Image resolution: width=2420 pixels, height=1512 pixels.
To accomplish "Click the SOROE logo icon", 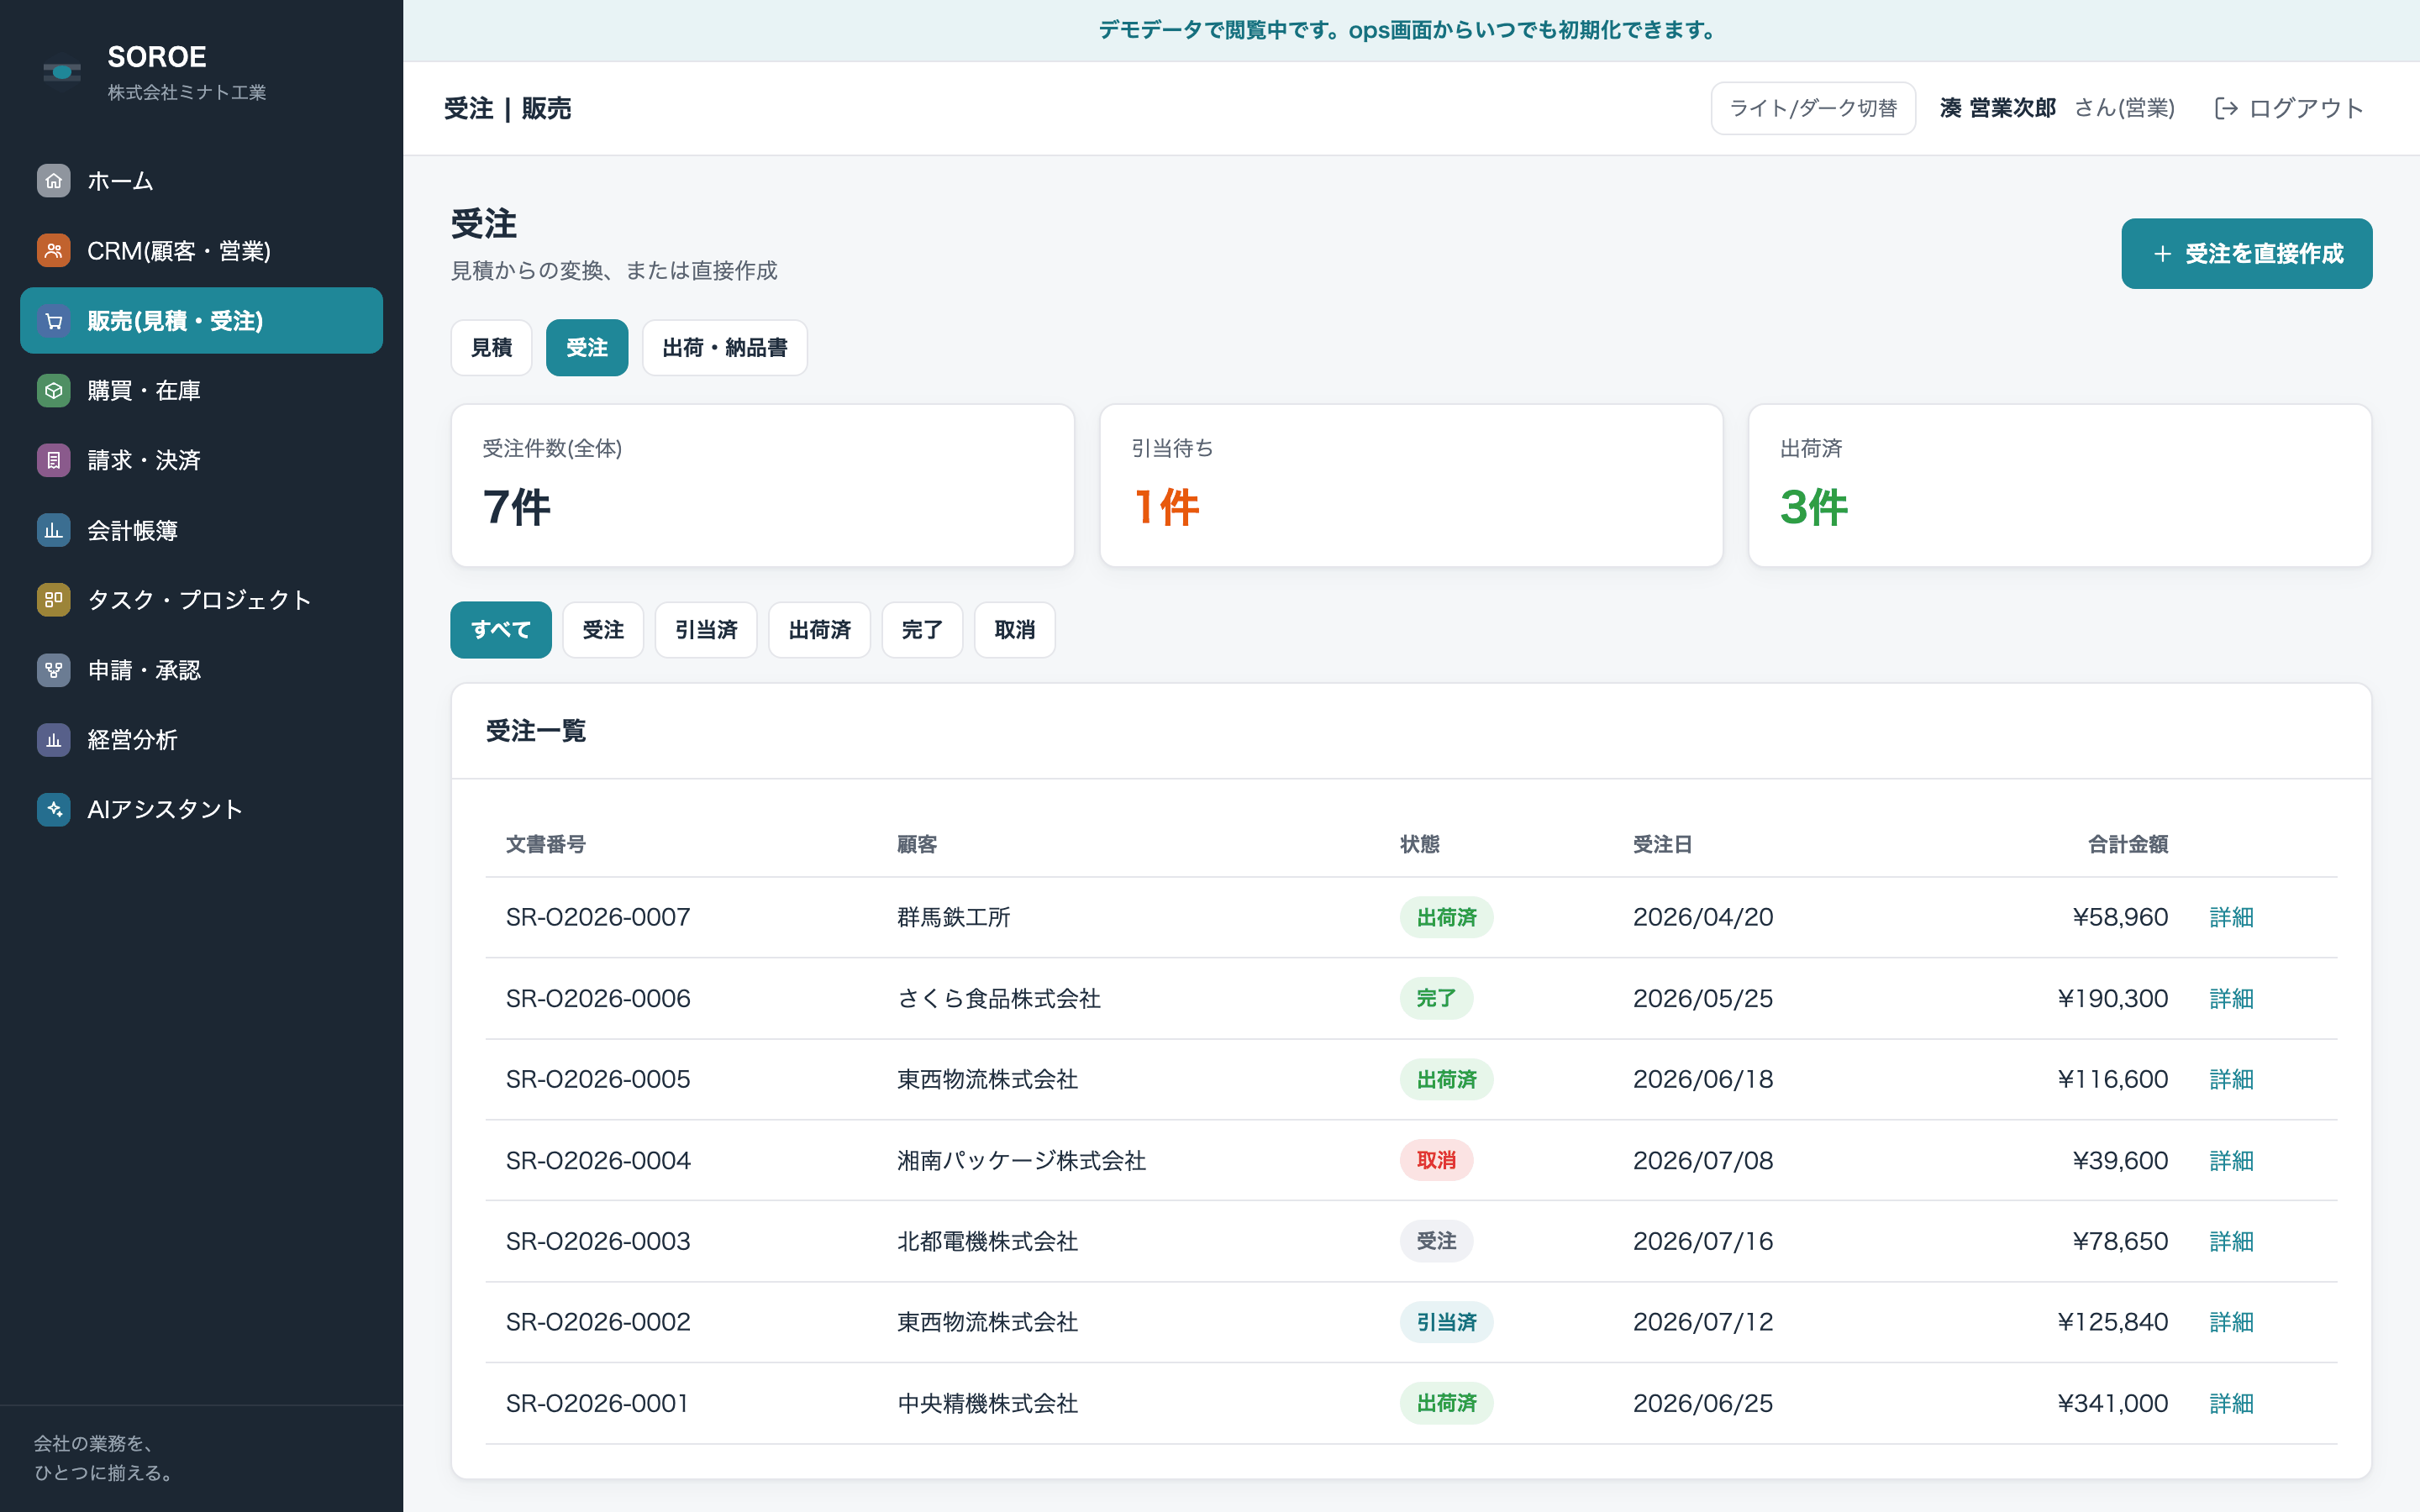I will (x=62, y=72).
